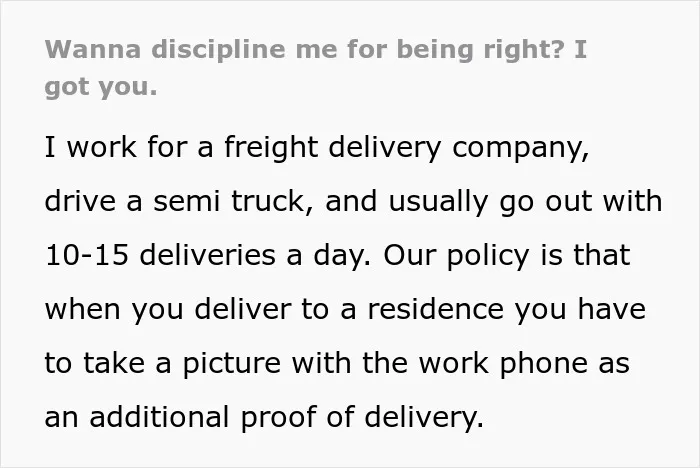Click the opening words 'I work'
Image resolution: width=700 pixels, height=468 pixels.
click(x=91, y=147)
